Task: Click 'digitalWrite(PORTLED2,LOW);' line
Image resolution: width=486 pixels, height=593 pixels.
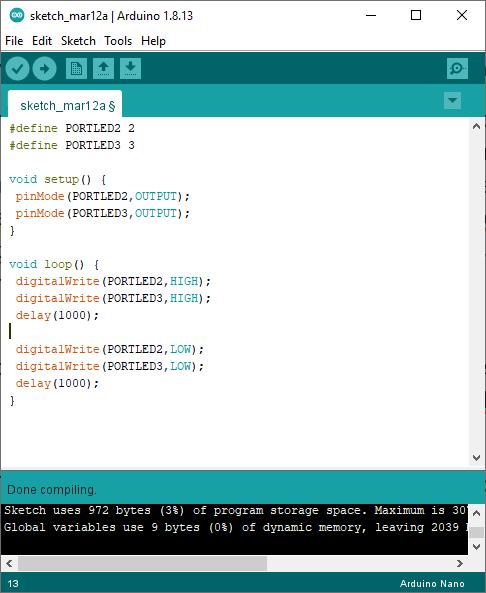Action: 110,349
